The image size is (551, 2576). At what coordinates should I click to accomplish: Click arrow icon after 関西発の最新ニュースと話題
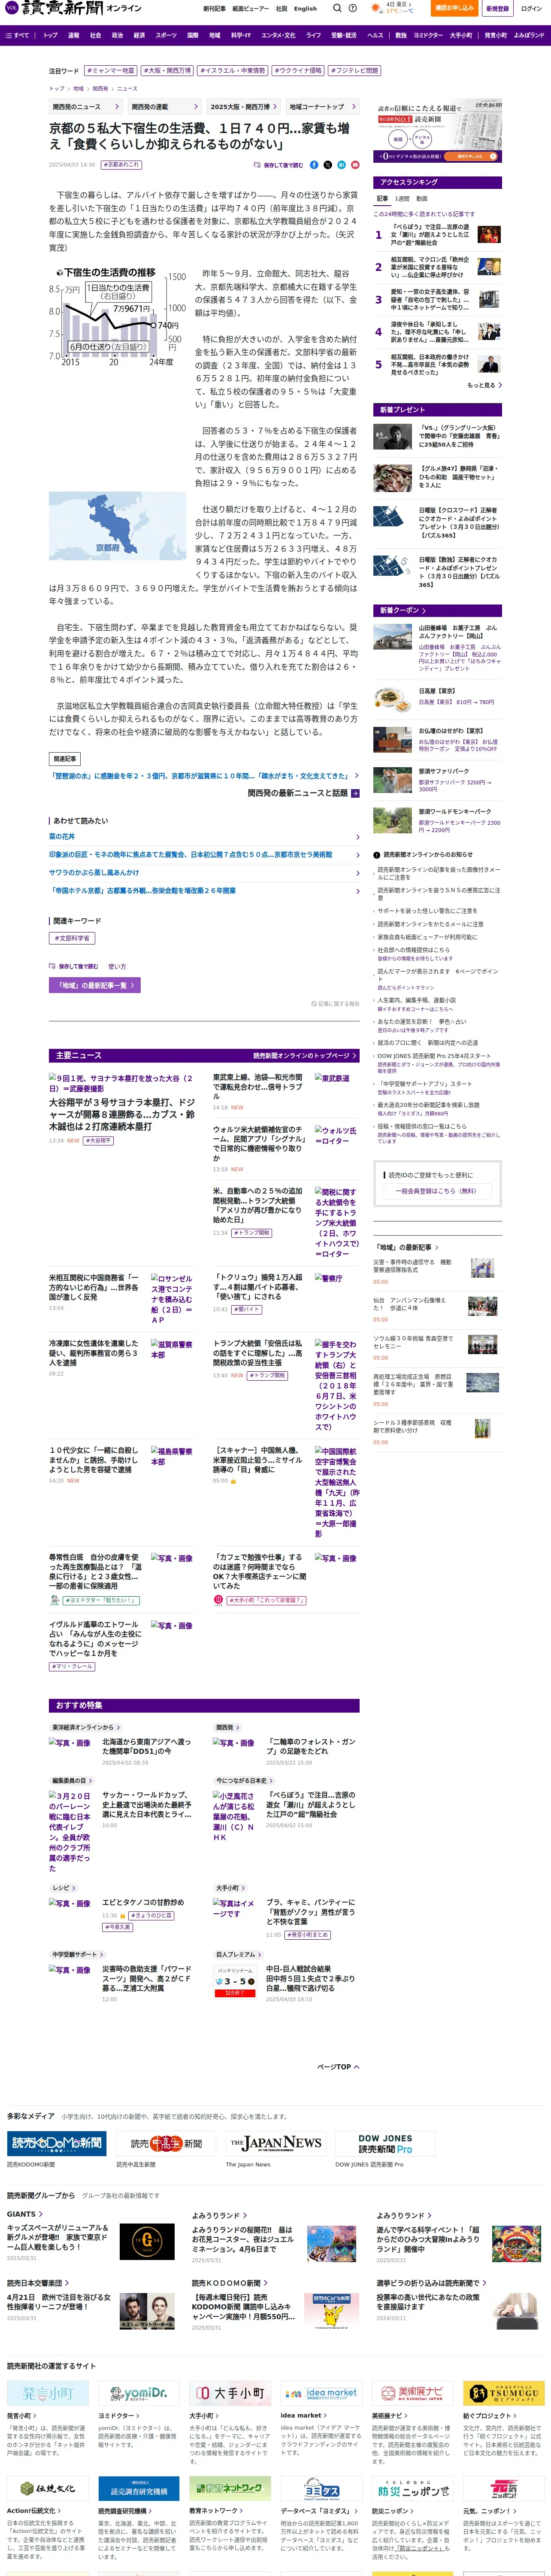point(355,793)
